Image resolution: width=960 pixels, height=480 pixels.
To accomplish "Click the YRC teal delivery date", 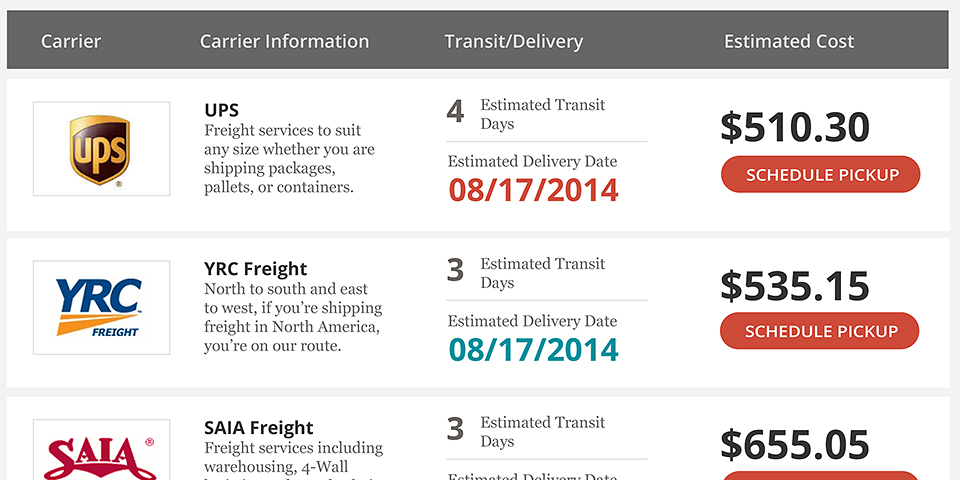I will (533, 350).
